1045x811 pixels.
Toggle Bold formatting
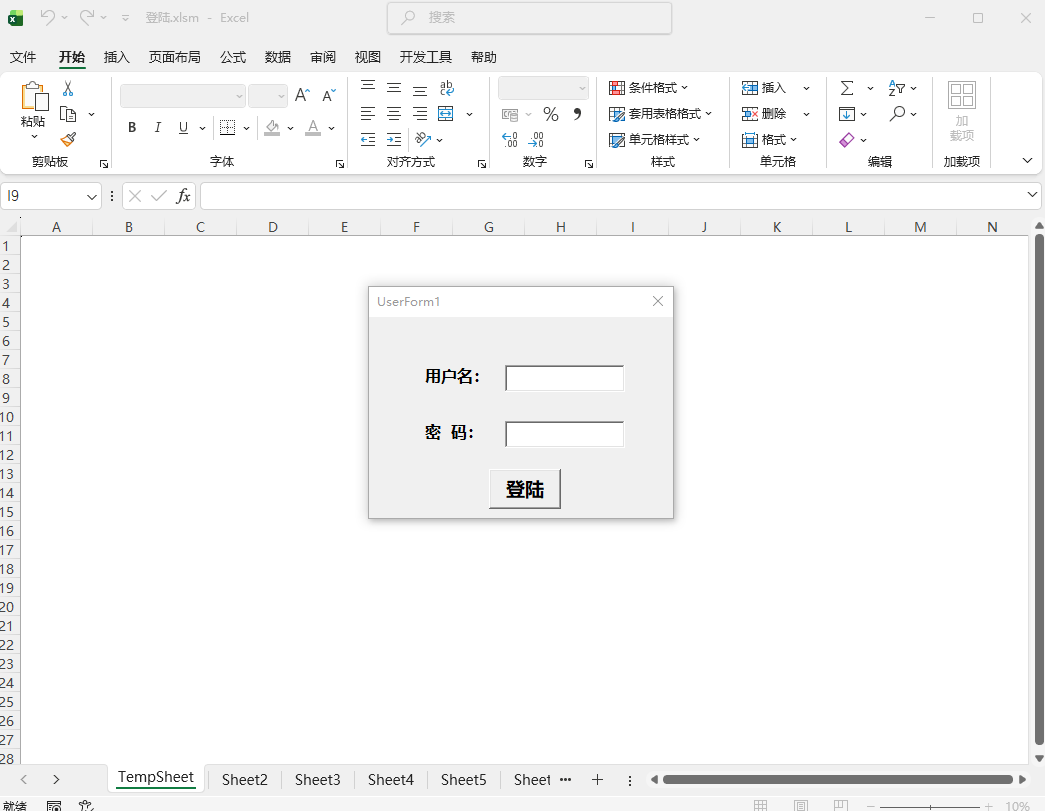tap(132, 128)
